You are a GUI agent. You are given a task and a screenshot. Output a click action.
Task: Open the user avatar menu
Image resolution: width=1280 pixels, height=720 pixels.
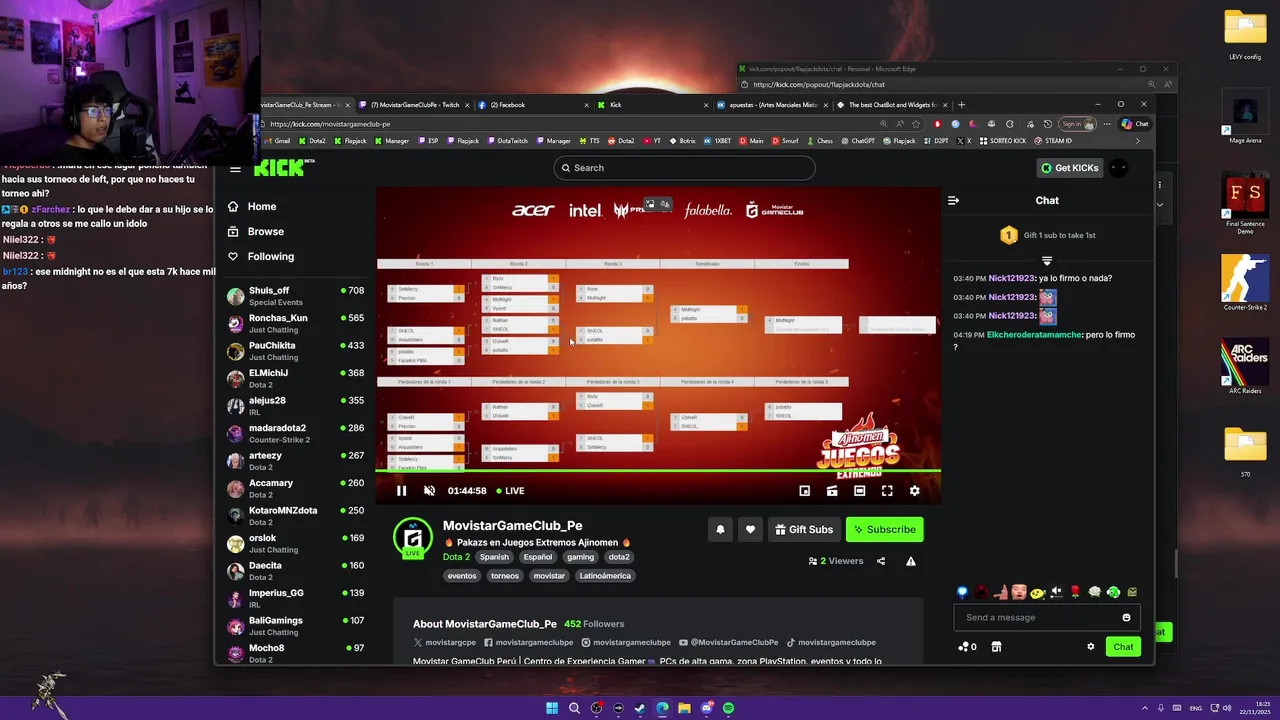[1119, 168]
